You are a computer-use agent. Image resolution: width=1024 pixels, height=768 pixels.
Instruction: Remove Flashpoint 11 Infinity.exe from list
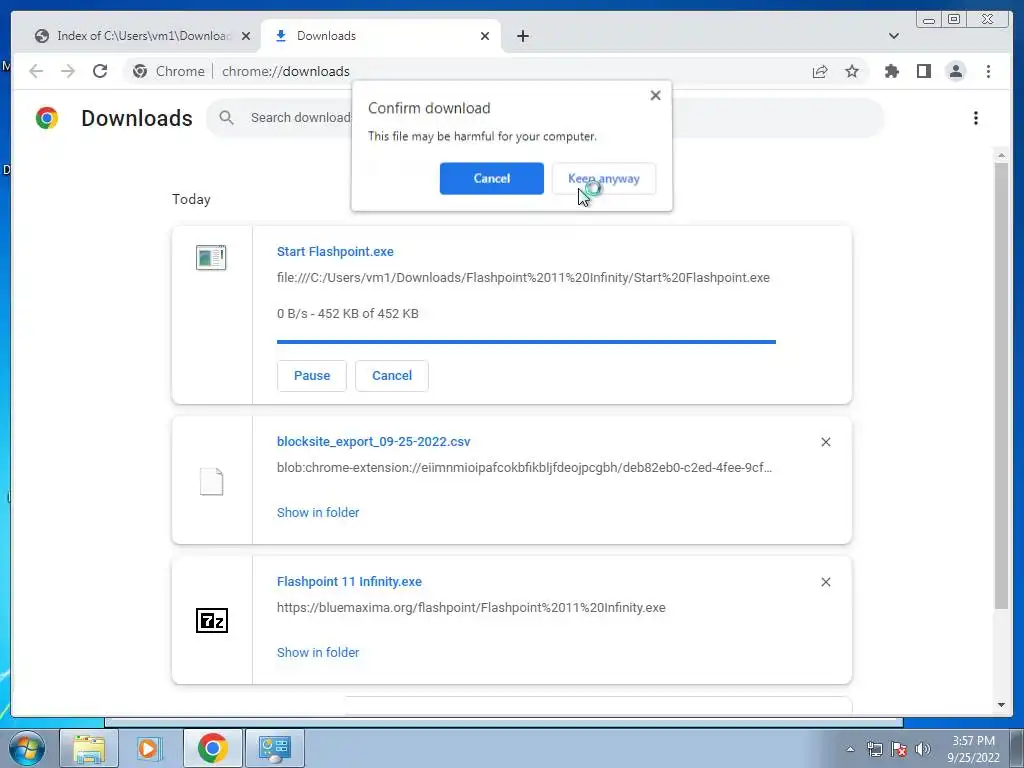click(825, 582)
